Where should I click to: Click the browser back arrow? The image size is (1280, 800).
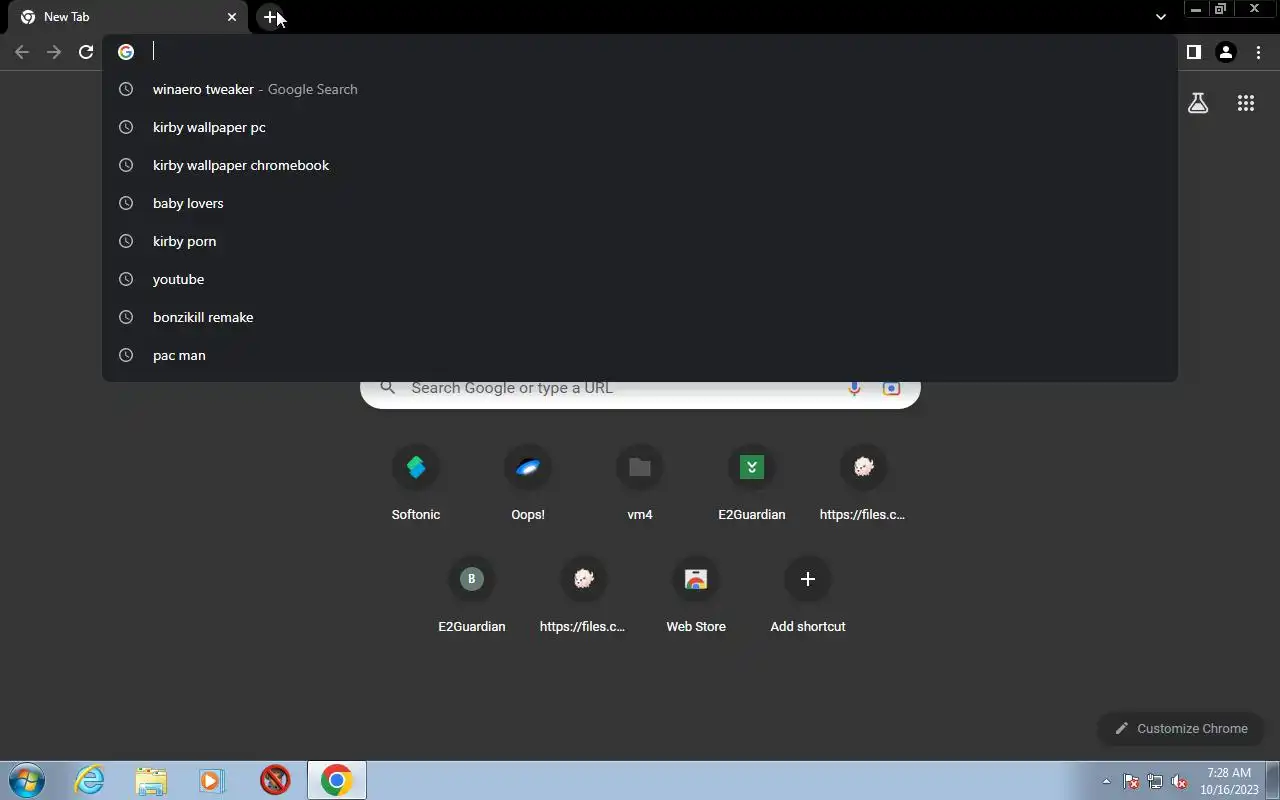tap(22, 52)
